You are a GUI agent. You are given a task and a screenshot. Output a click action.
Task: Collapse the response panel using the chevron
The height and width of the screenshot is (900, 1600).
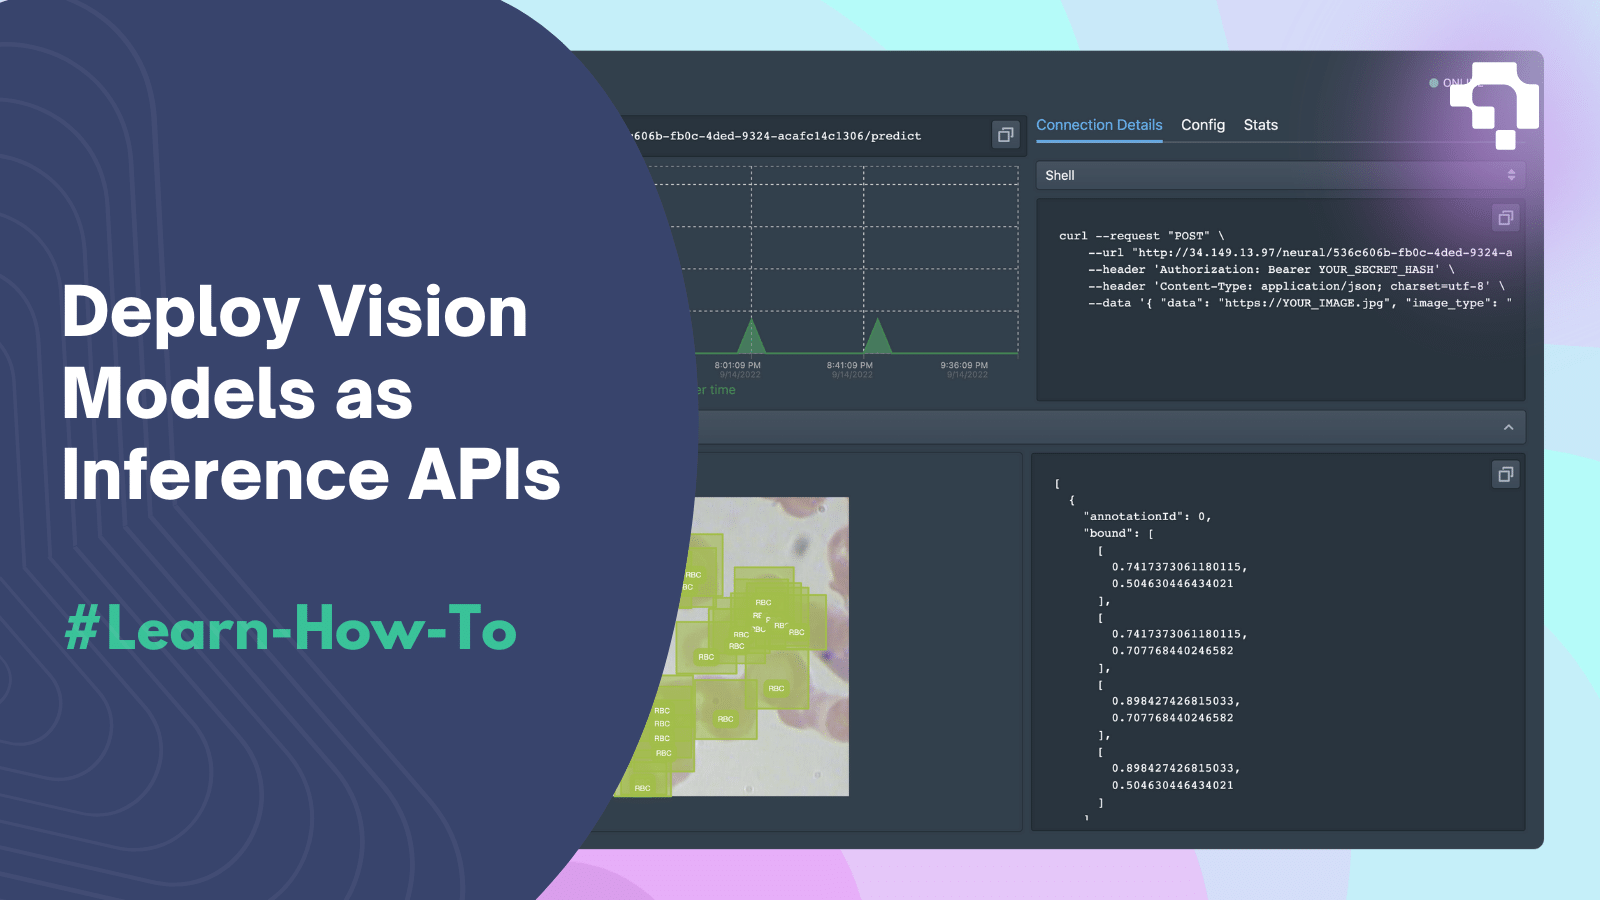coord(1508,427)
